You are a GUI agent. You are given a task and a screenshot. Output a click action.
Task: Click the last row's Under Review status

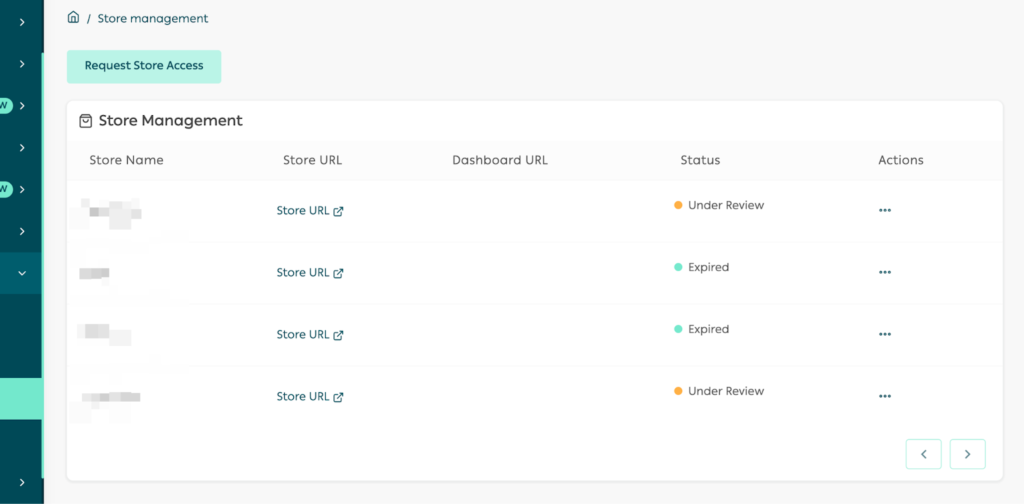719,391
